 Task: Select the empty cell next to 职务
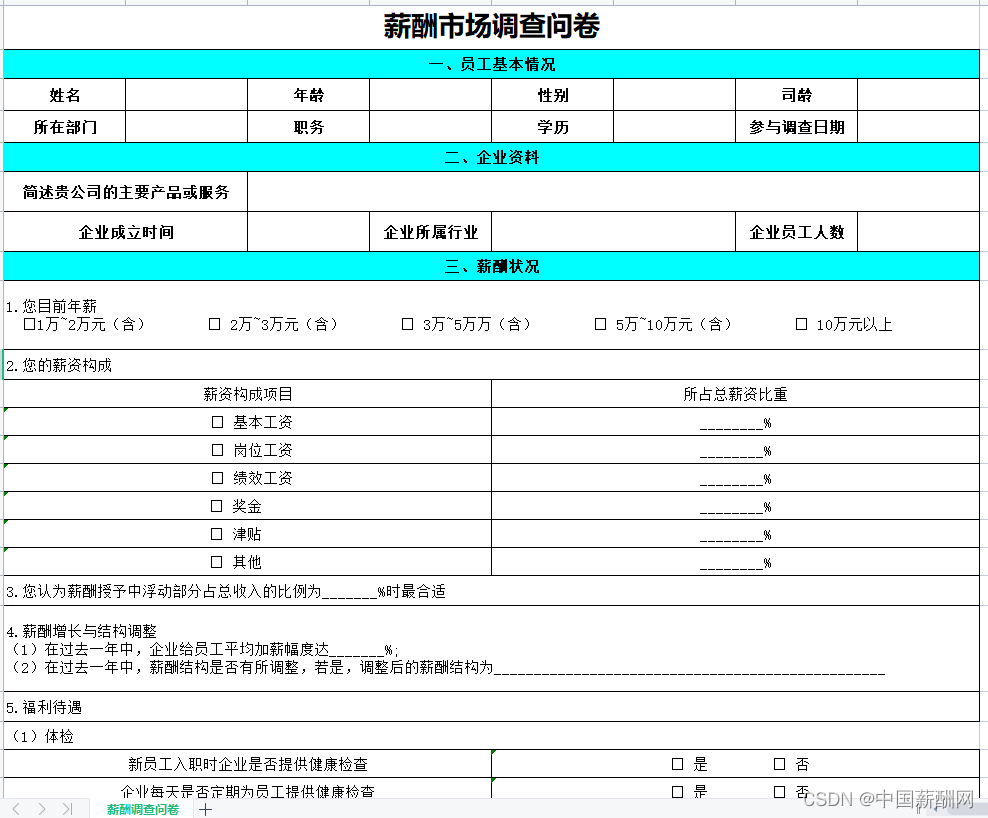[x=430, y=127]
